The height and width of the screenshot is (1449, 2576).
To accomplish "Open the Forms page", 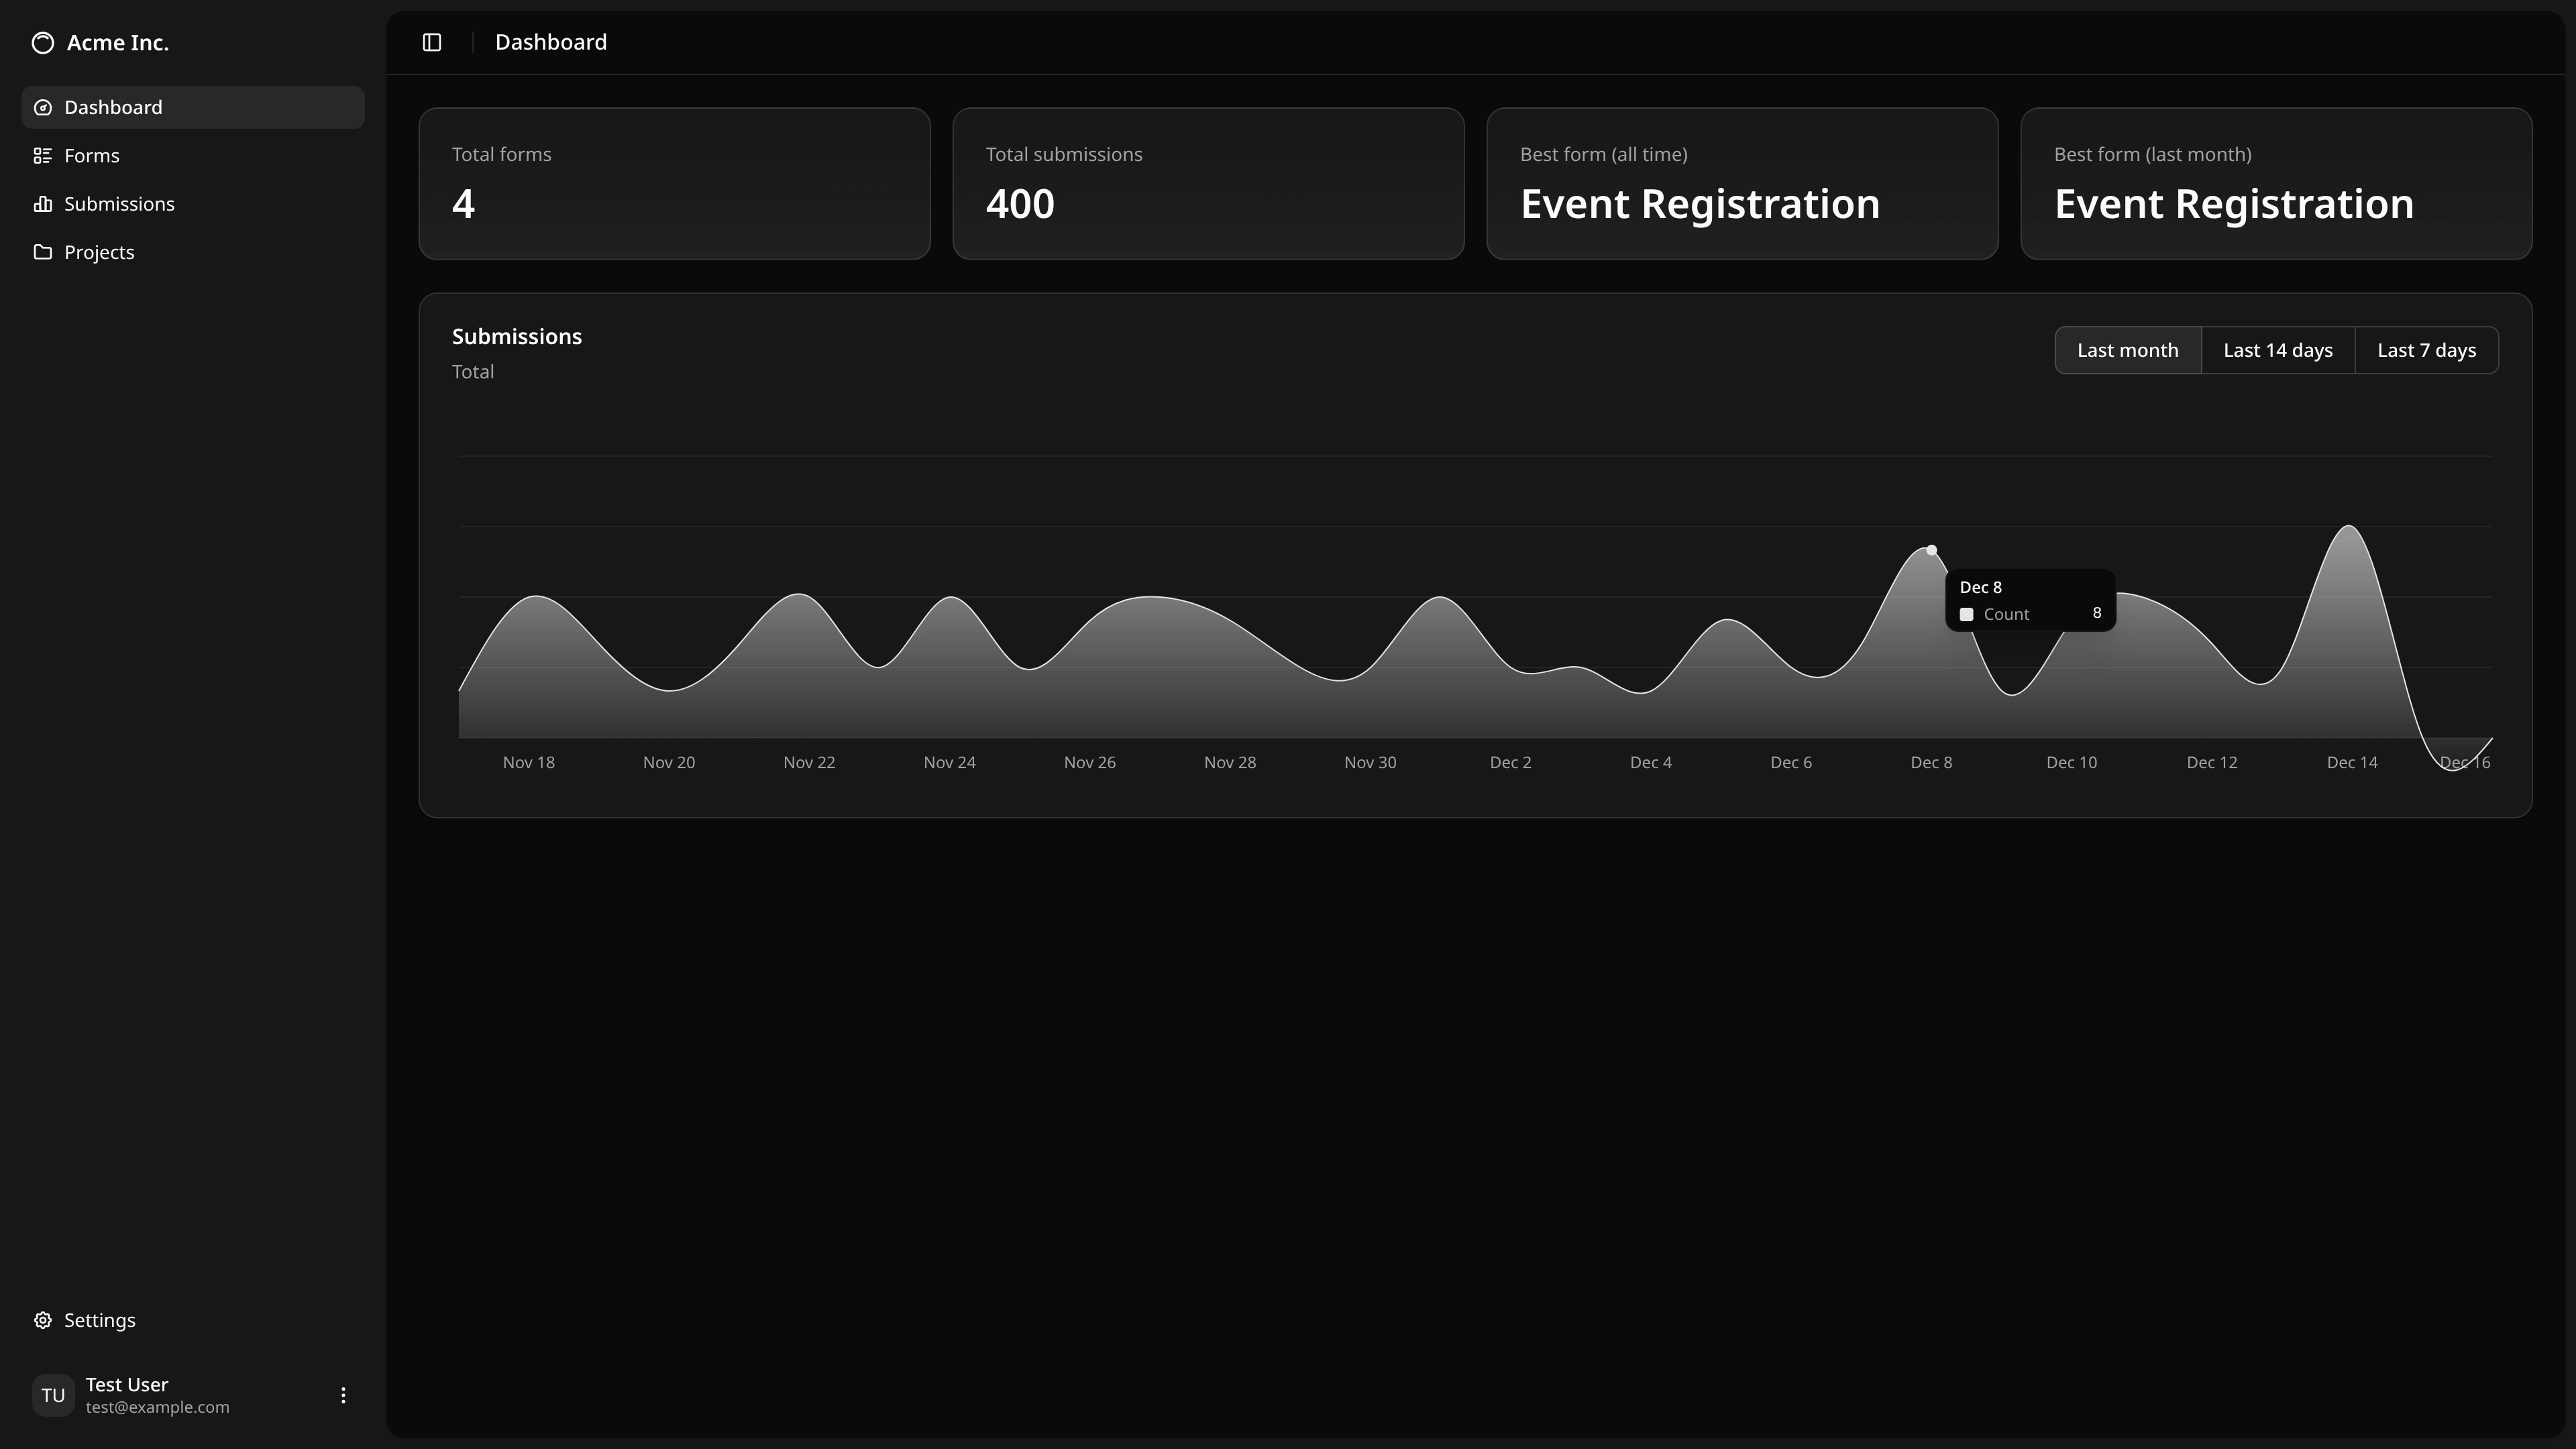I will 92,156.
